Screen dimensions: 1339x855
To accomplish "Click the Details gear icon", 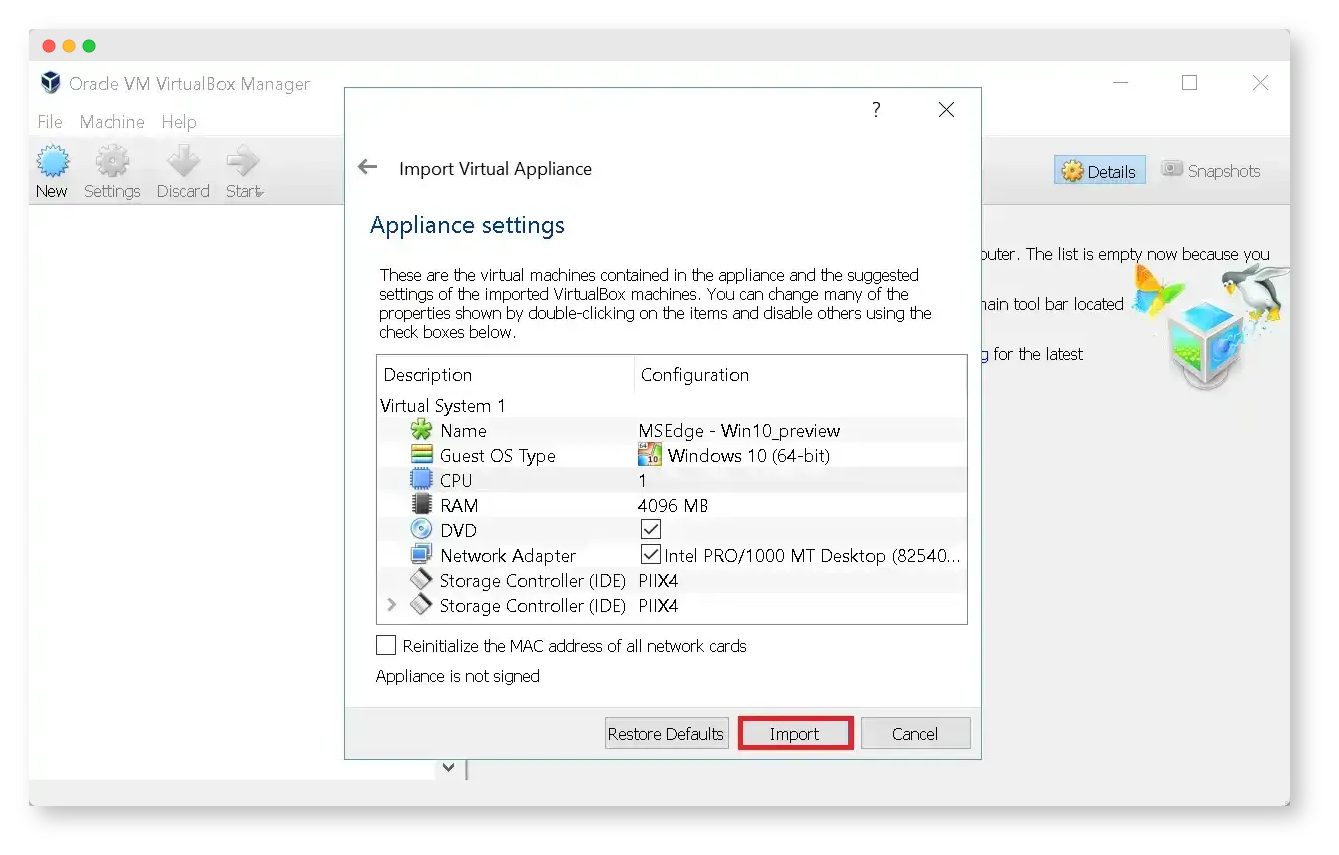I will tap(1072, 172).
